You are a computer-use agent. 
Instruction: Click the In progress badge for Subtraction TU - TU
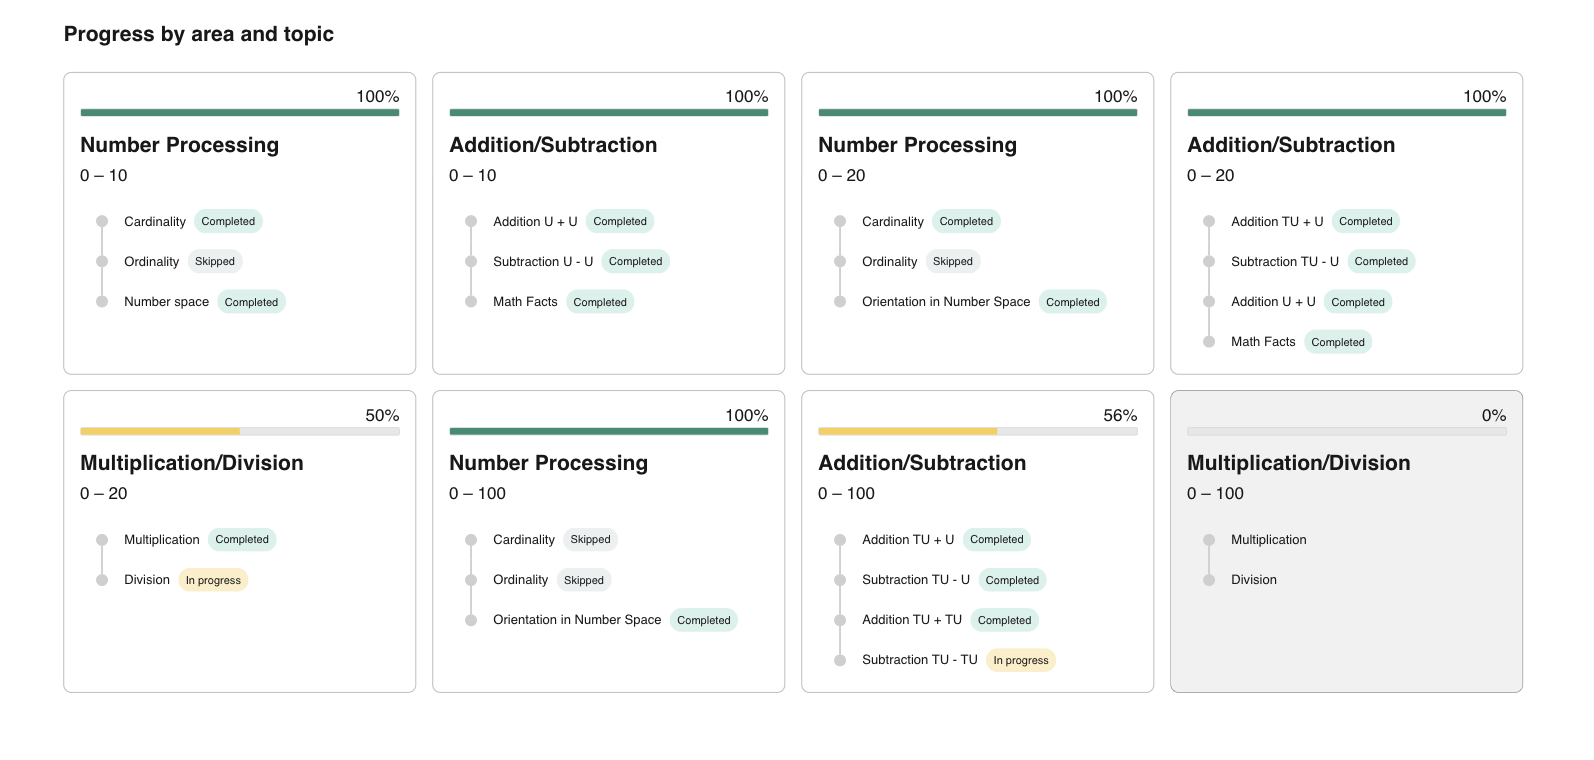(x=1020, y=660)
